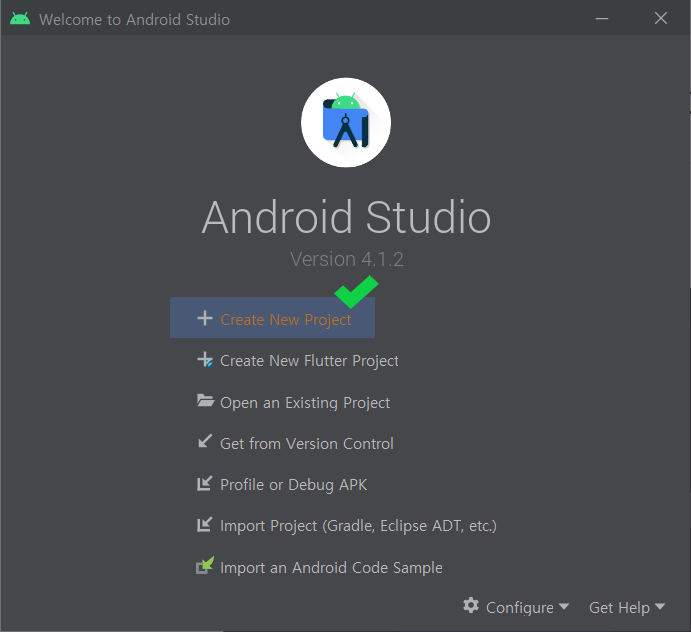The width and height of the screenshot is (691, 632).
Task: Click the Version 4.1.2 text
Action: 347,259
